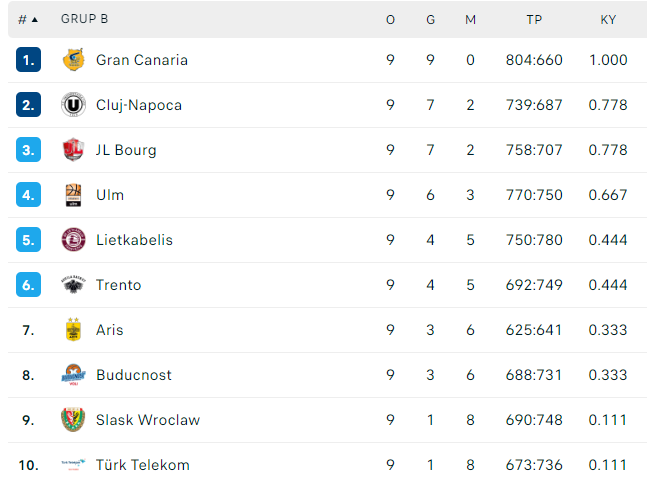
Task: Open the JL Bourg team logo
Action: coord(73,150)
